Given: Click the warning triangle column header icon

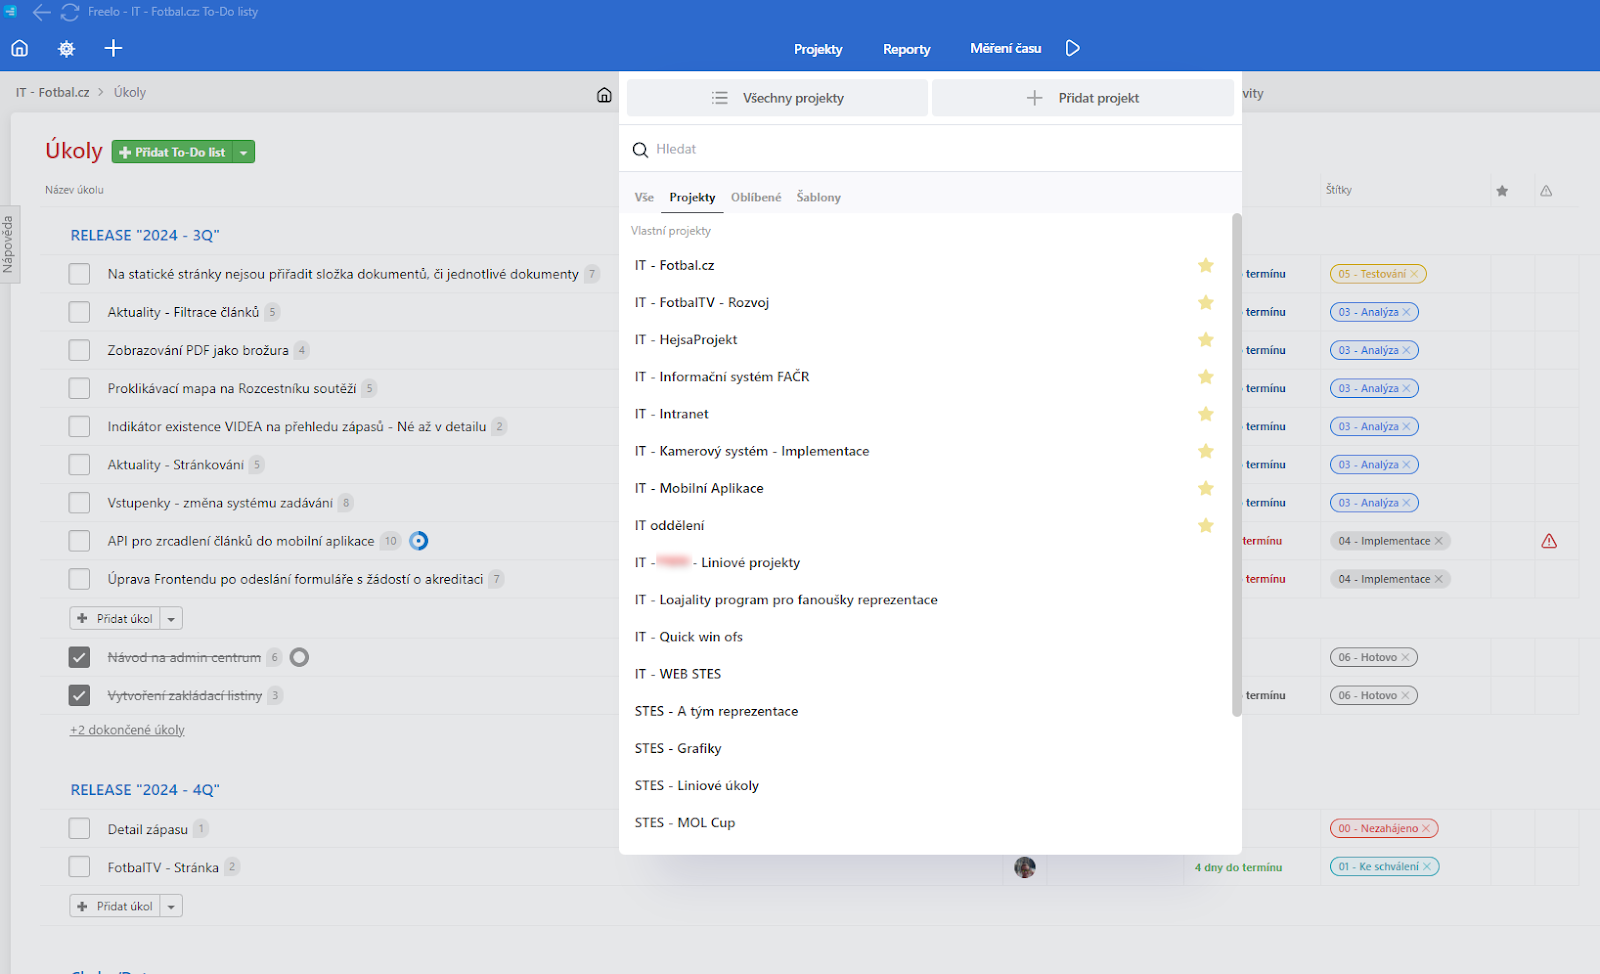Looking at the screenshot, I should click(1546, 191).
